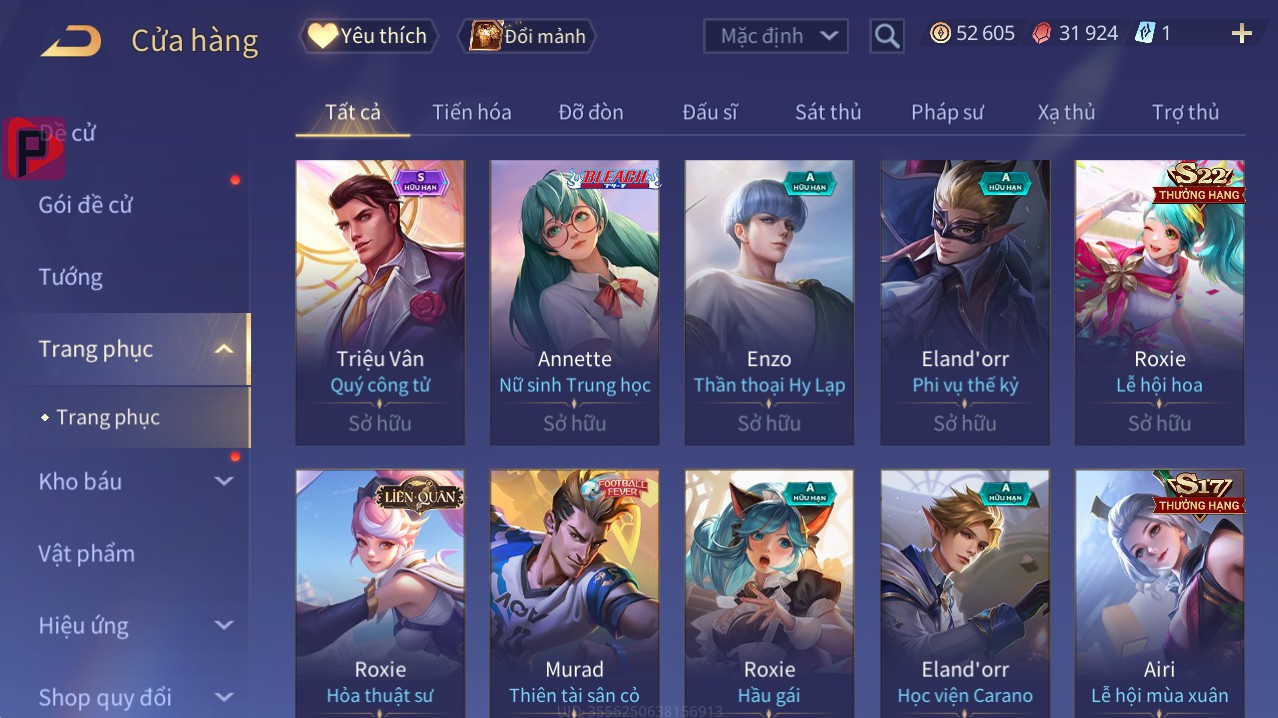Expand the Kho báu sidebar section

pos(224,481)
